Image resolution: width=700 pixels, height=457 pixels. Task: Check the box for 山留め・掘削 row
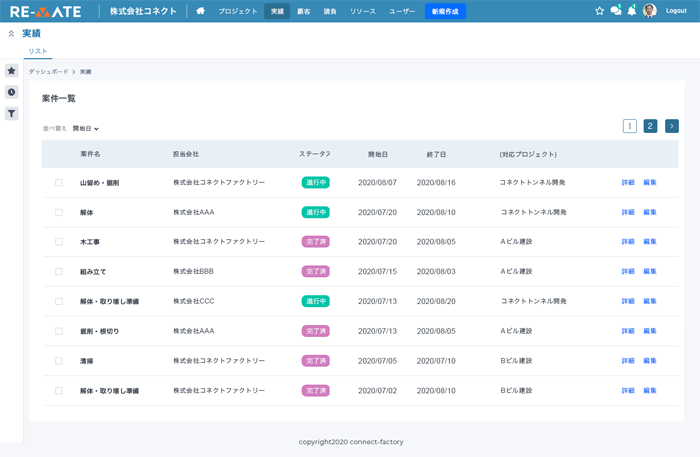click(x=59, y=183)
